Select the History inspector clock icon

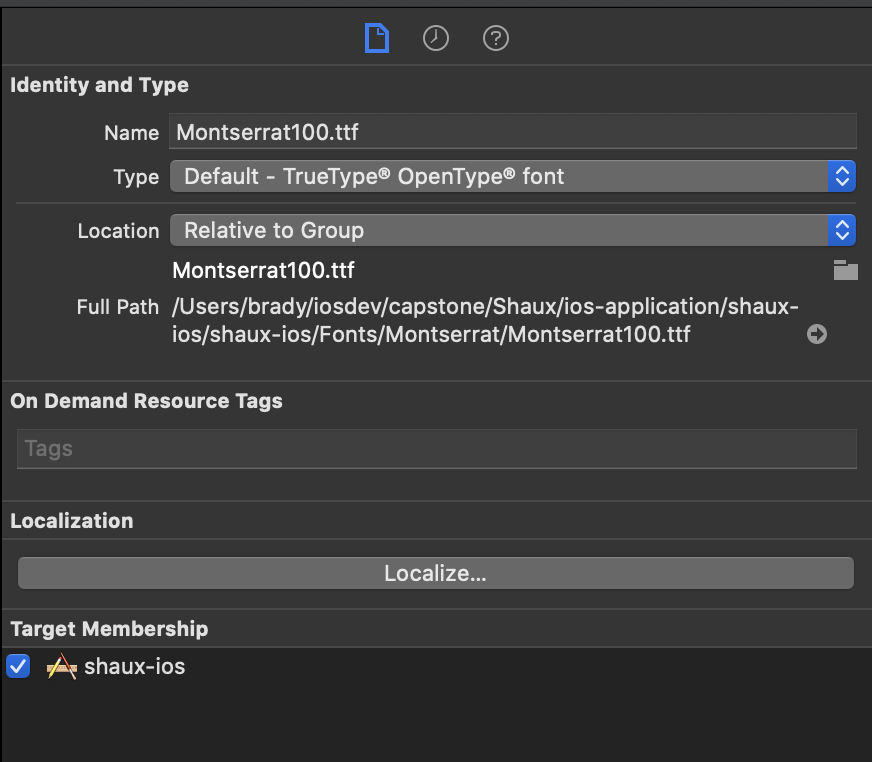point(436,38)
